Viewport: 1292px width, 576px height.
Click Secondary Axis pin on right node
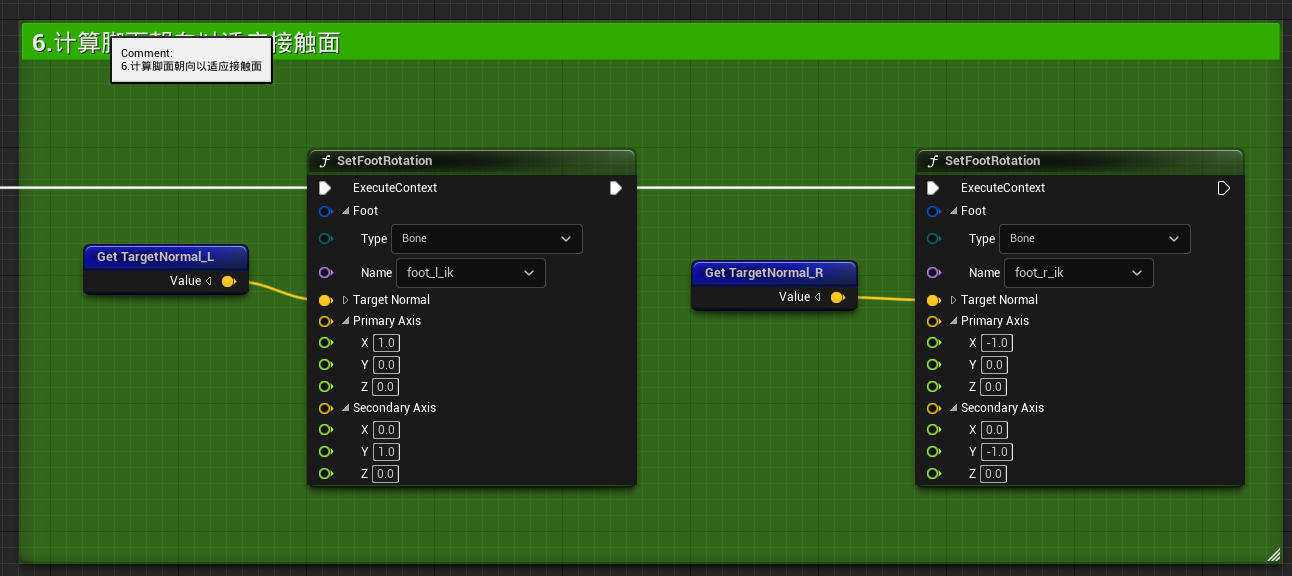[x=933, y=408]
